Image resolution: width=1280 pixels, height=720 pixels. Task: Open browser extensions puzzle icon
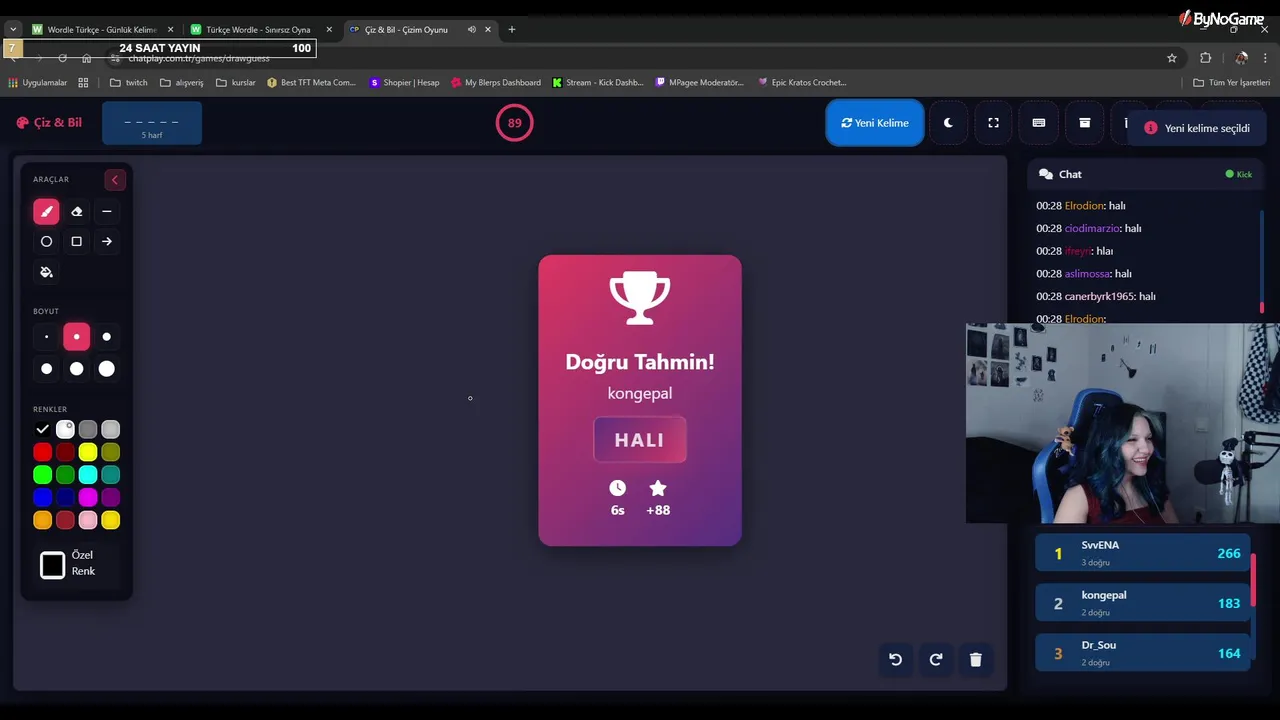[x=1206, y=58]
